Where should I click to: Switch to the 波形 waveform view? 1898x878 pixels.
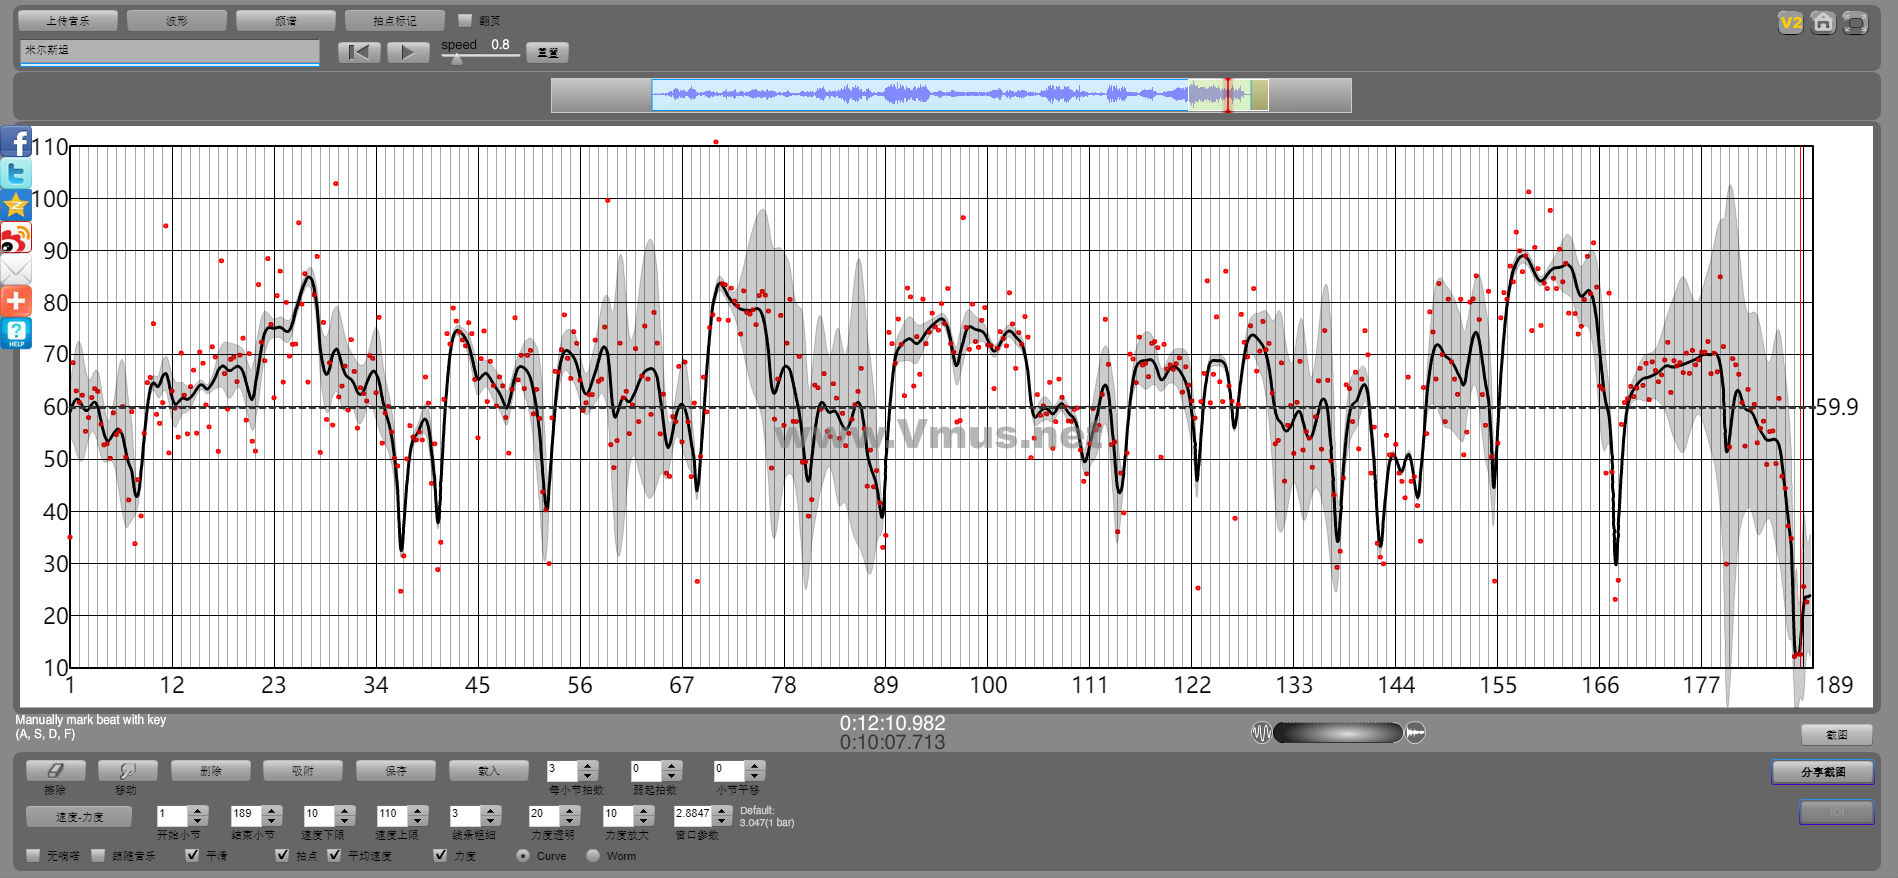click(177, 20)
